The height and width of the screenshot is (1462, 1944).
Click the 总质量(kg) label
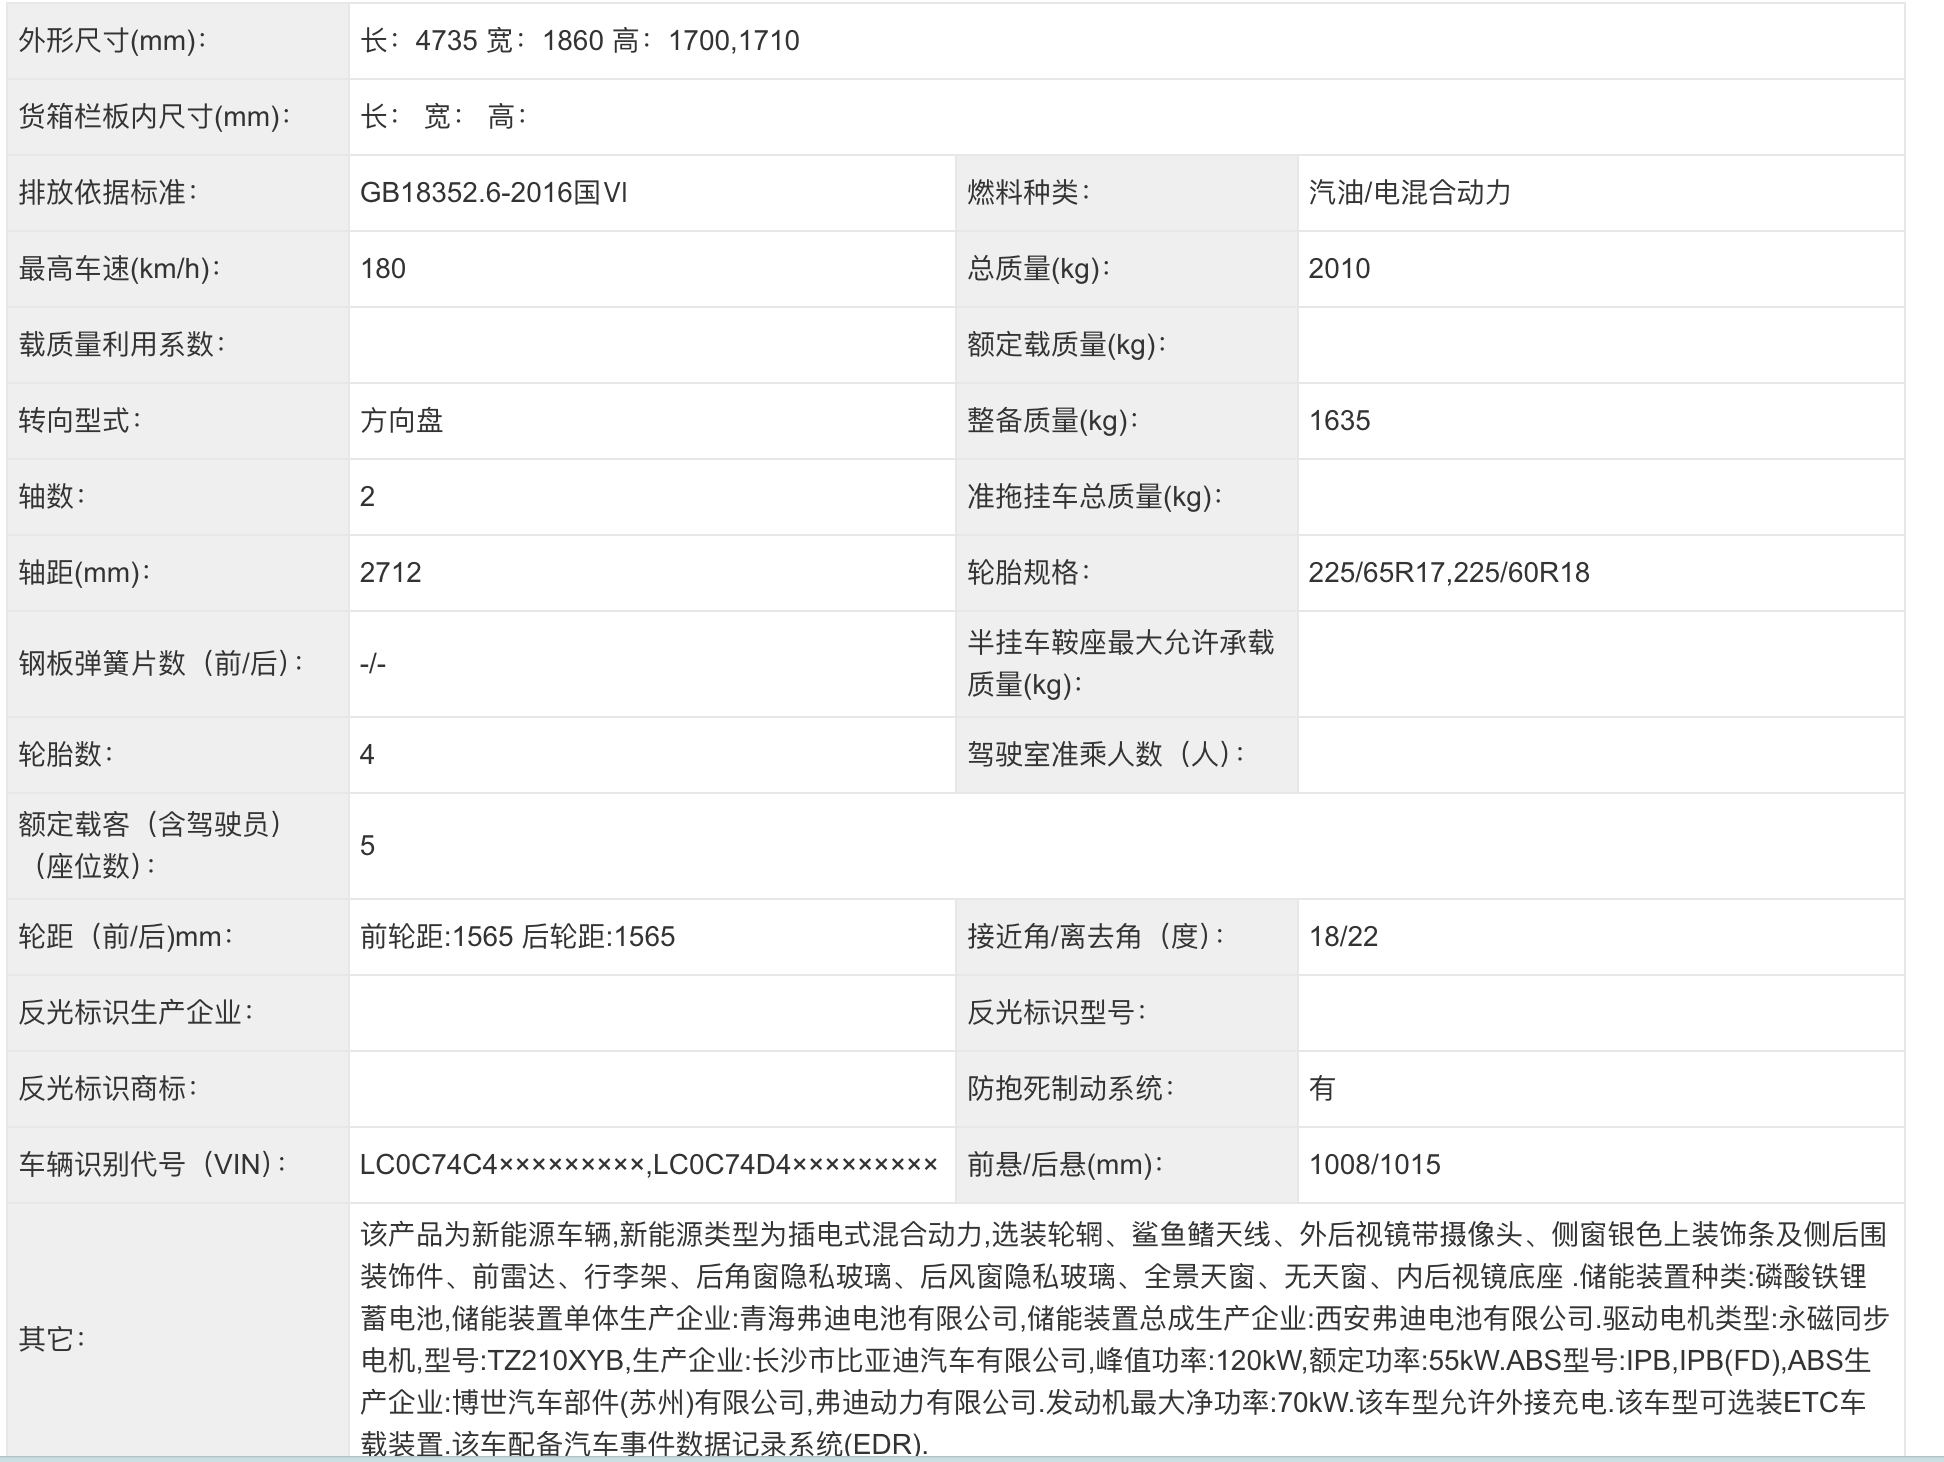pos(1039,269)
